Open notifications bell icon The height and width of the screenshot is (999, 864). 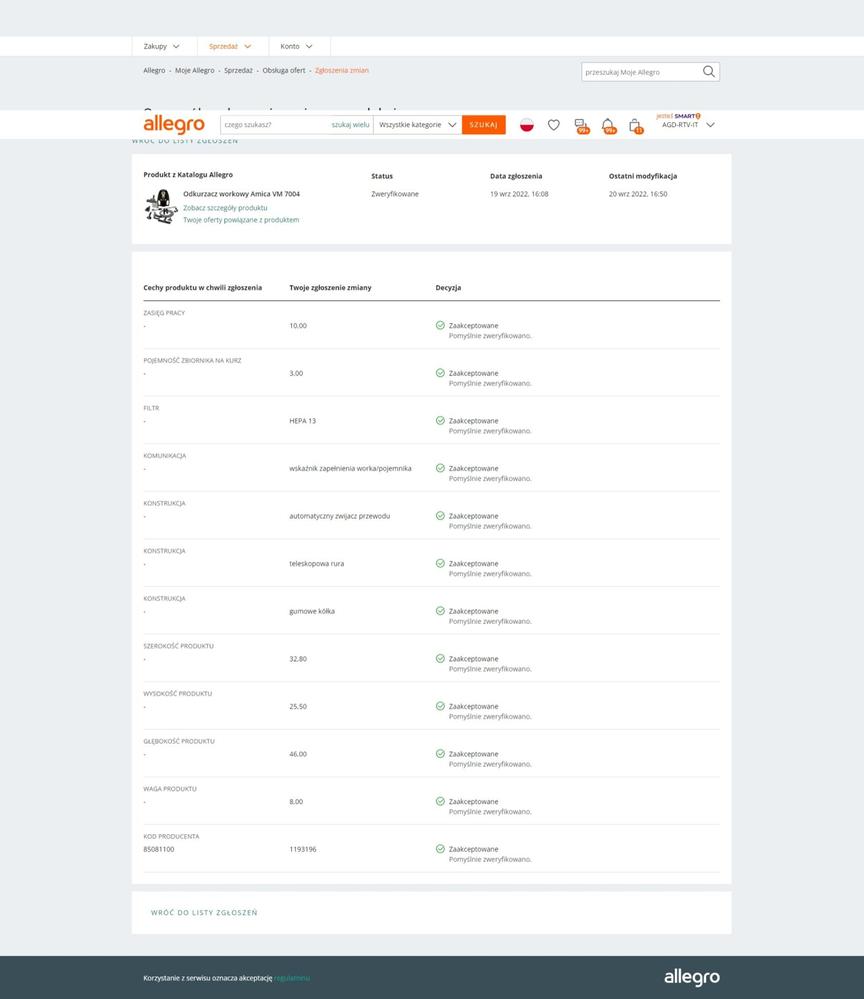[x=607, y=125]
